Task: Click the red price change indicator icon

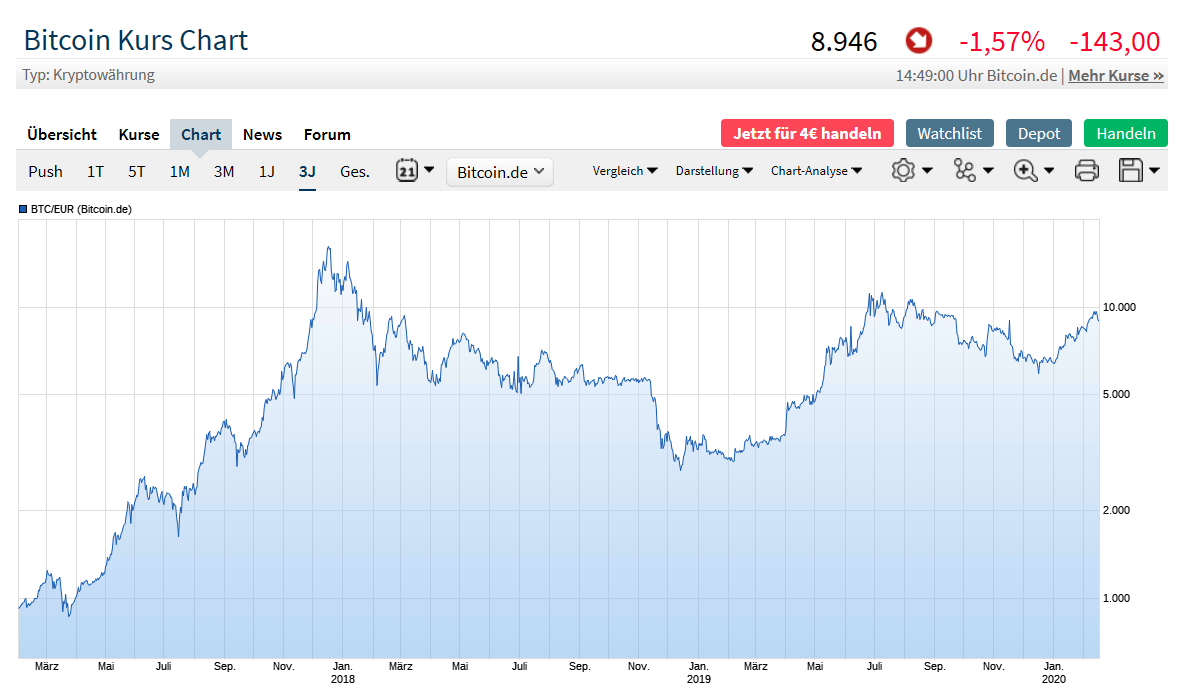Action: (918, 41)
